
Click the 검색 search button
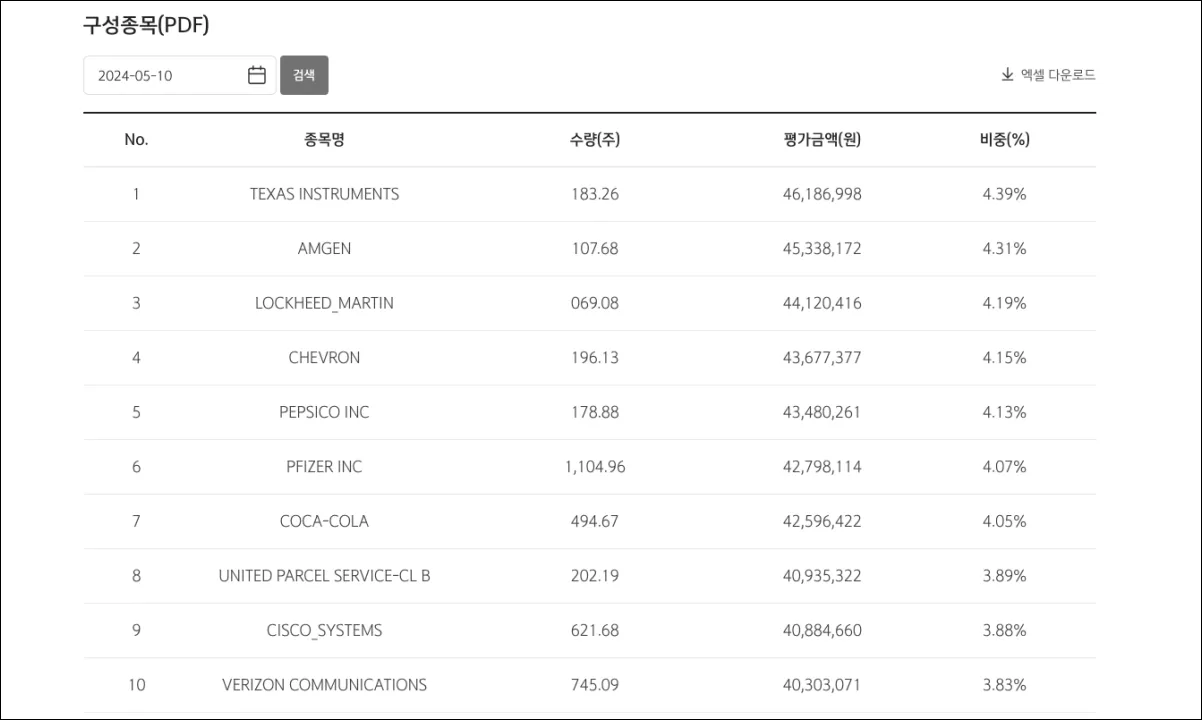[304, 75]
